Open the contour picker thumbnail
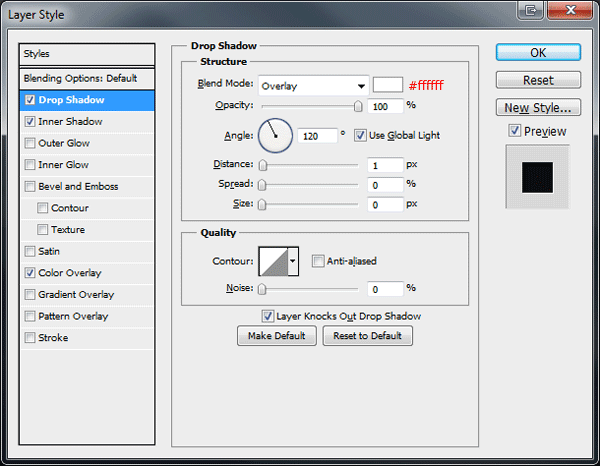This screenshot has height=466, width=600. pyautogui.click(x=274, y=261)
